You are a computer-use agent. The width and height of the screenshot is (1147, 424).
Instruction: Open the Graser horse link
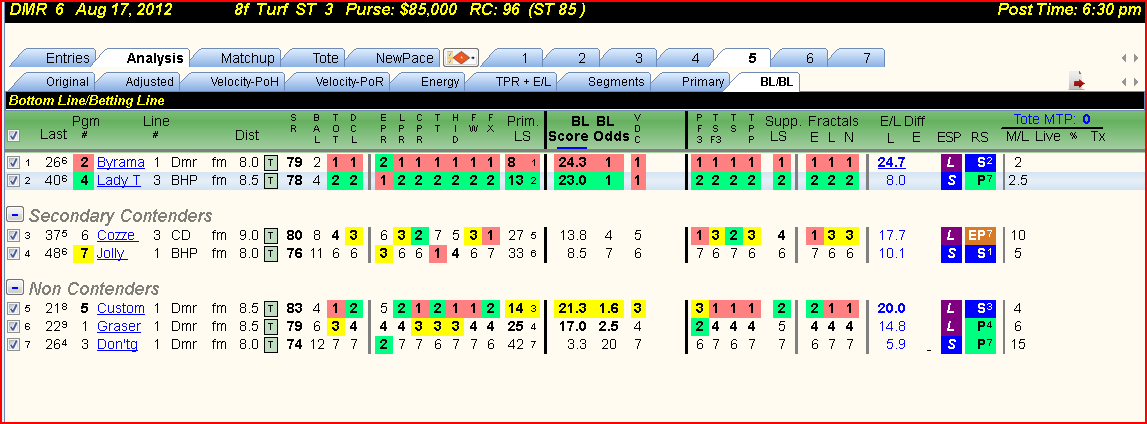[x=119, y=326]
